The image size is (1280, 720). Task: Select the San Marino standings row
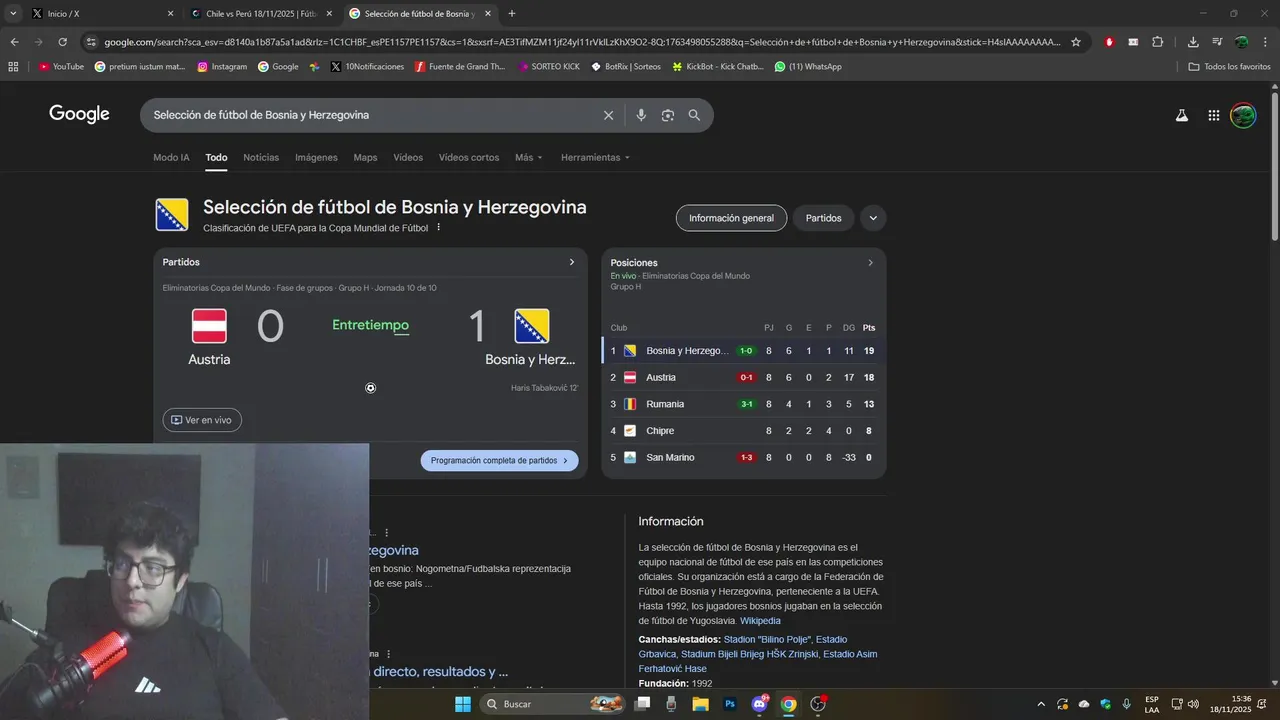point(744,458)
